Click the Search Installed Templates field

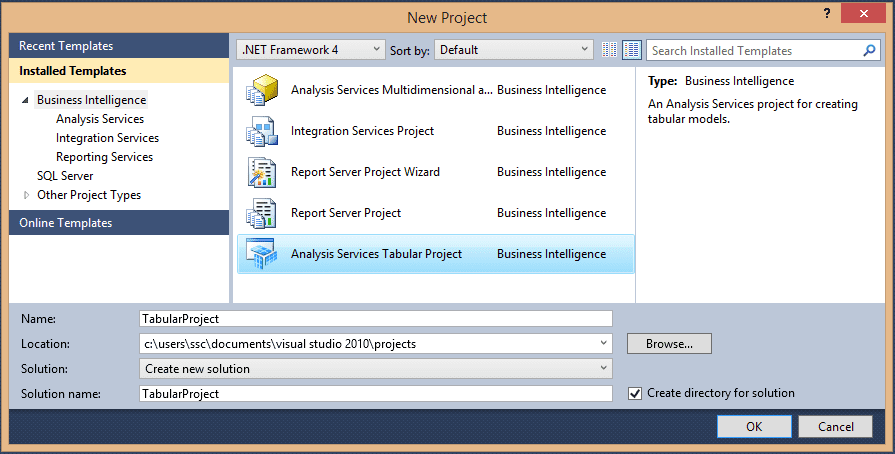click(755, 50)
